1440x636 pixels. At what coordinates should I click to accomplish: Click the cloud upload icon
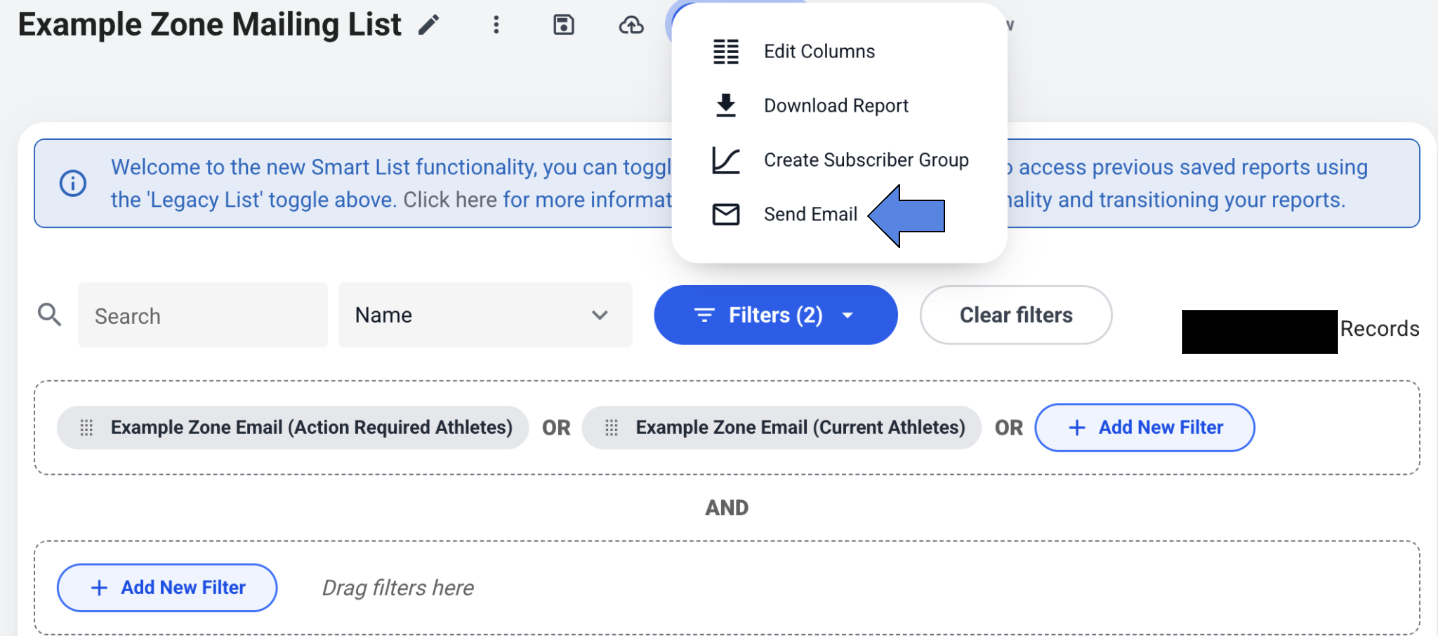[631, 25]
